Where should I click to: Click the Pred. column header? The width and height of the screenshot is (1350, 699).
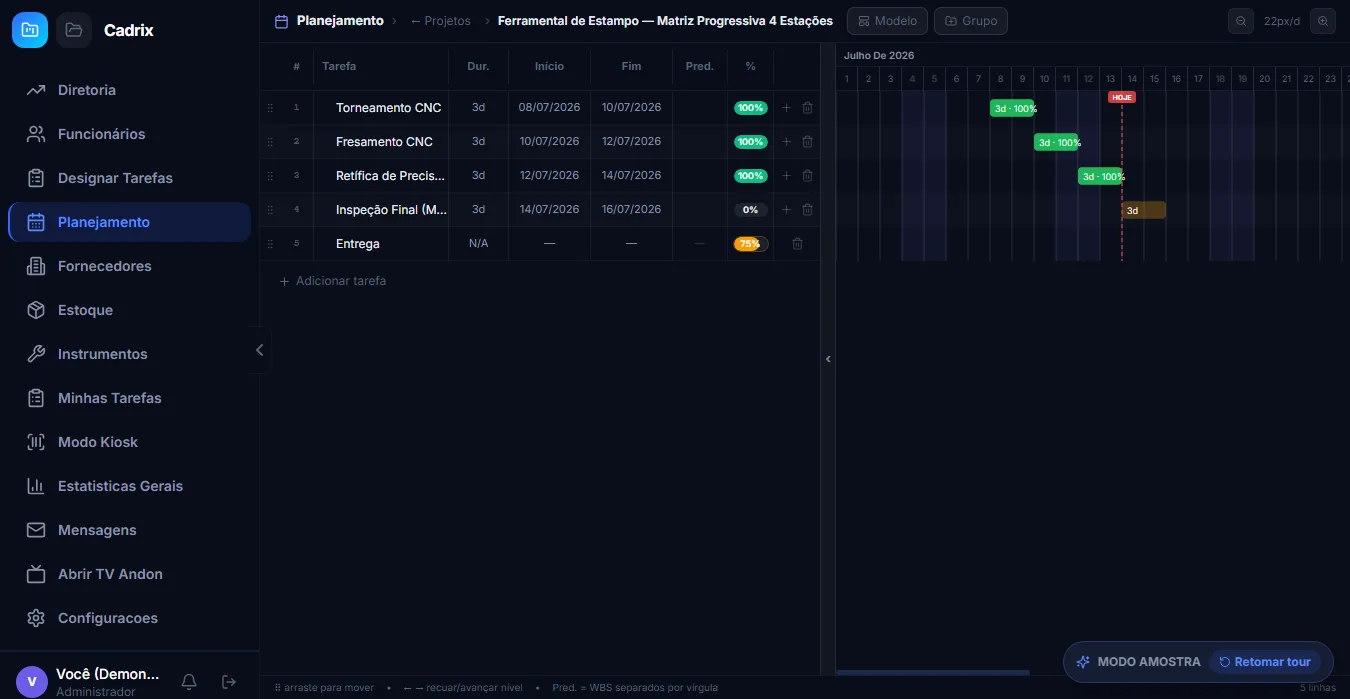700,66
